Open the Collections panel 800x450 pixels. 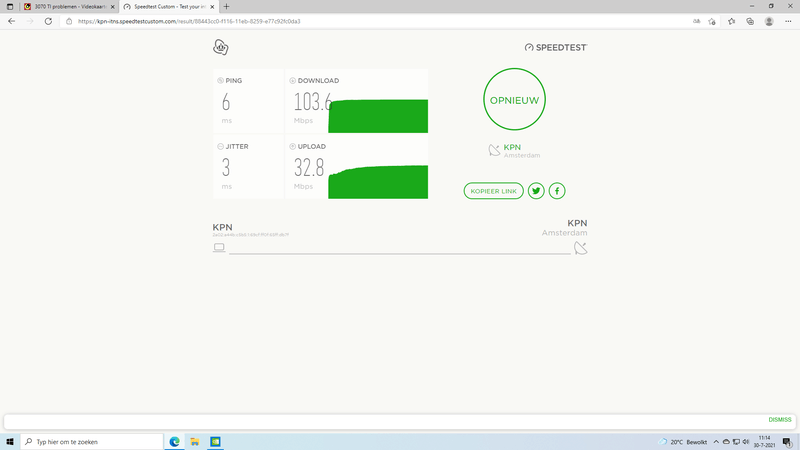click(x=750, y=21)
